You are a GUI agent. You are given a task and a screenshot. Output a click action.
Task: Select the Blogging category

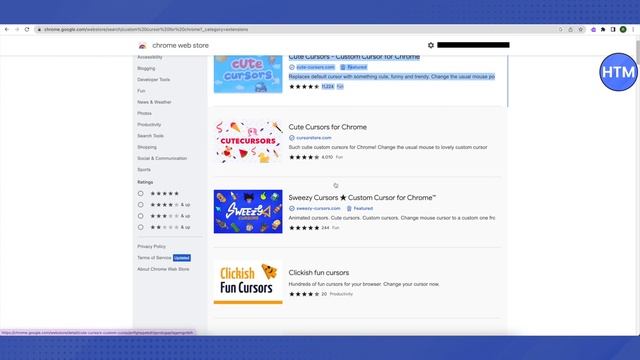[146, 68]
